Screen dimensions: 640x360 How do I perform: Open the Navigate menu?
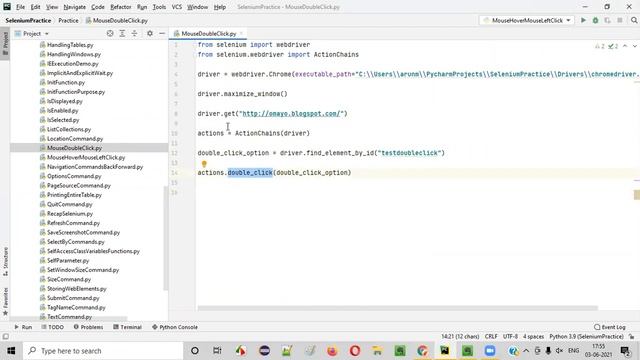75,7
